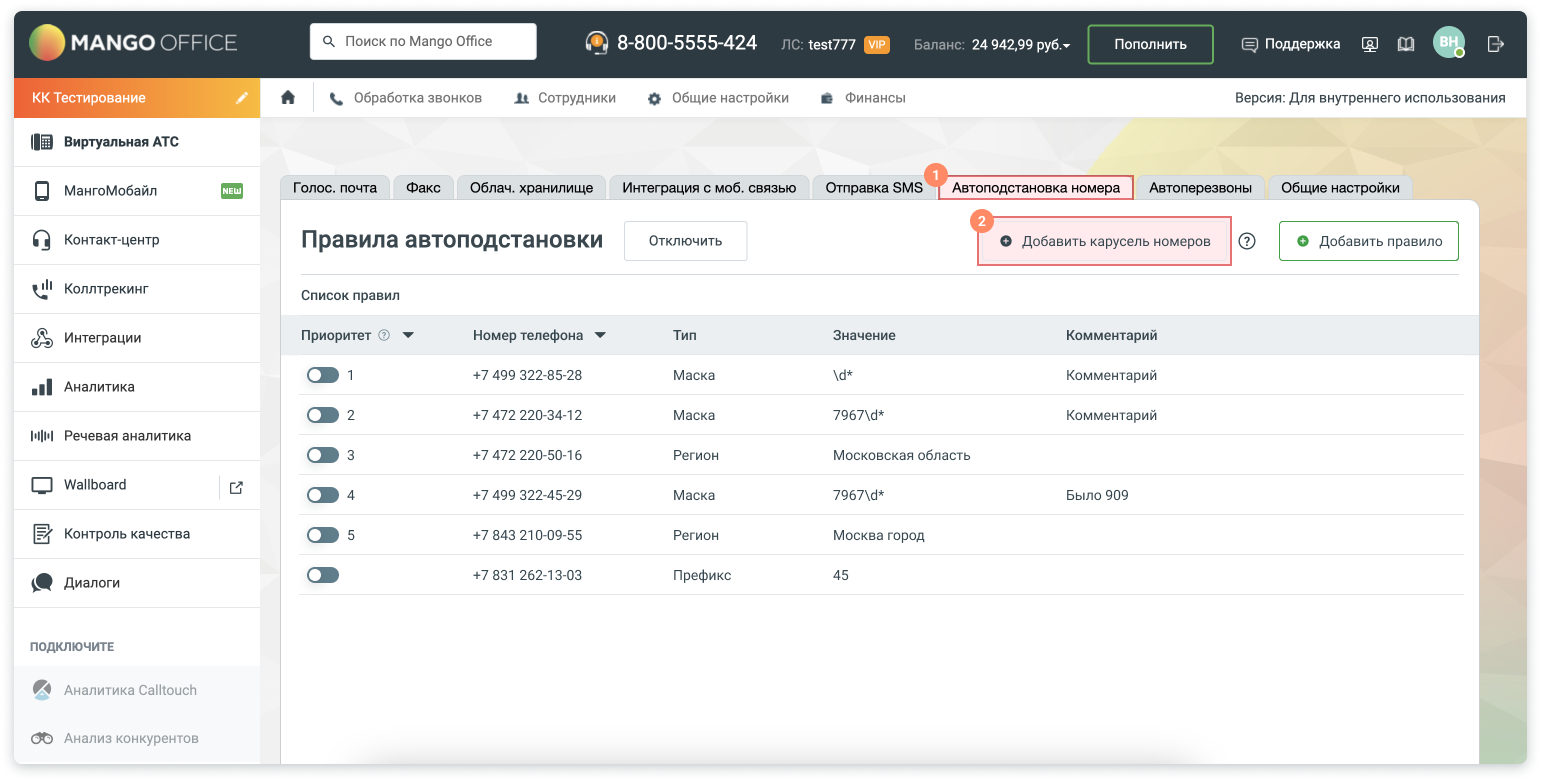
Task: Edit the КК Тестирование name with the pencil icon
Action: click(x=242, y=98)
